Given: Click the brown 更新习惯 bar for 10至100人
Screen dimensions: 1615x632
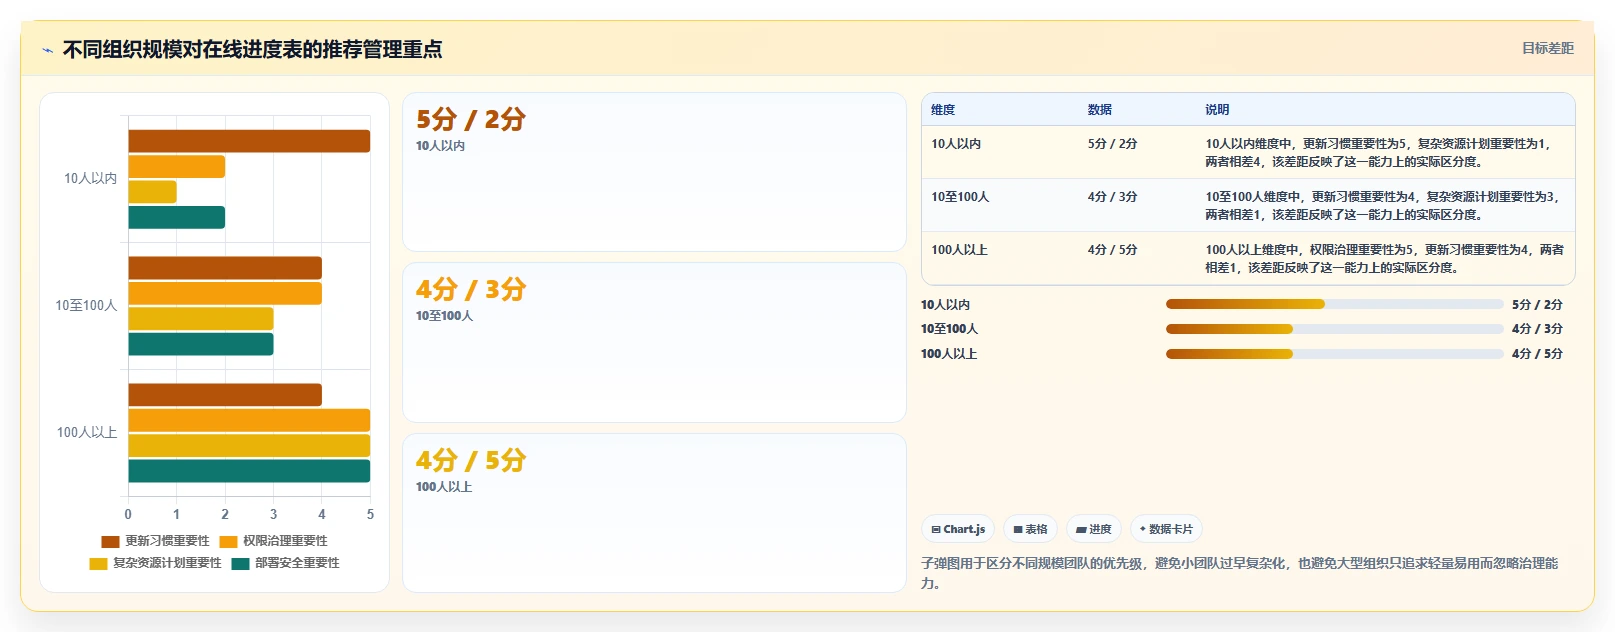Looking at the screenshot, I should 225,268.
